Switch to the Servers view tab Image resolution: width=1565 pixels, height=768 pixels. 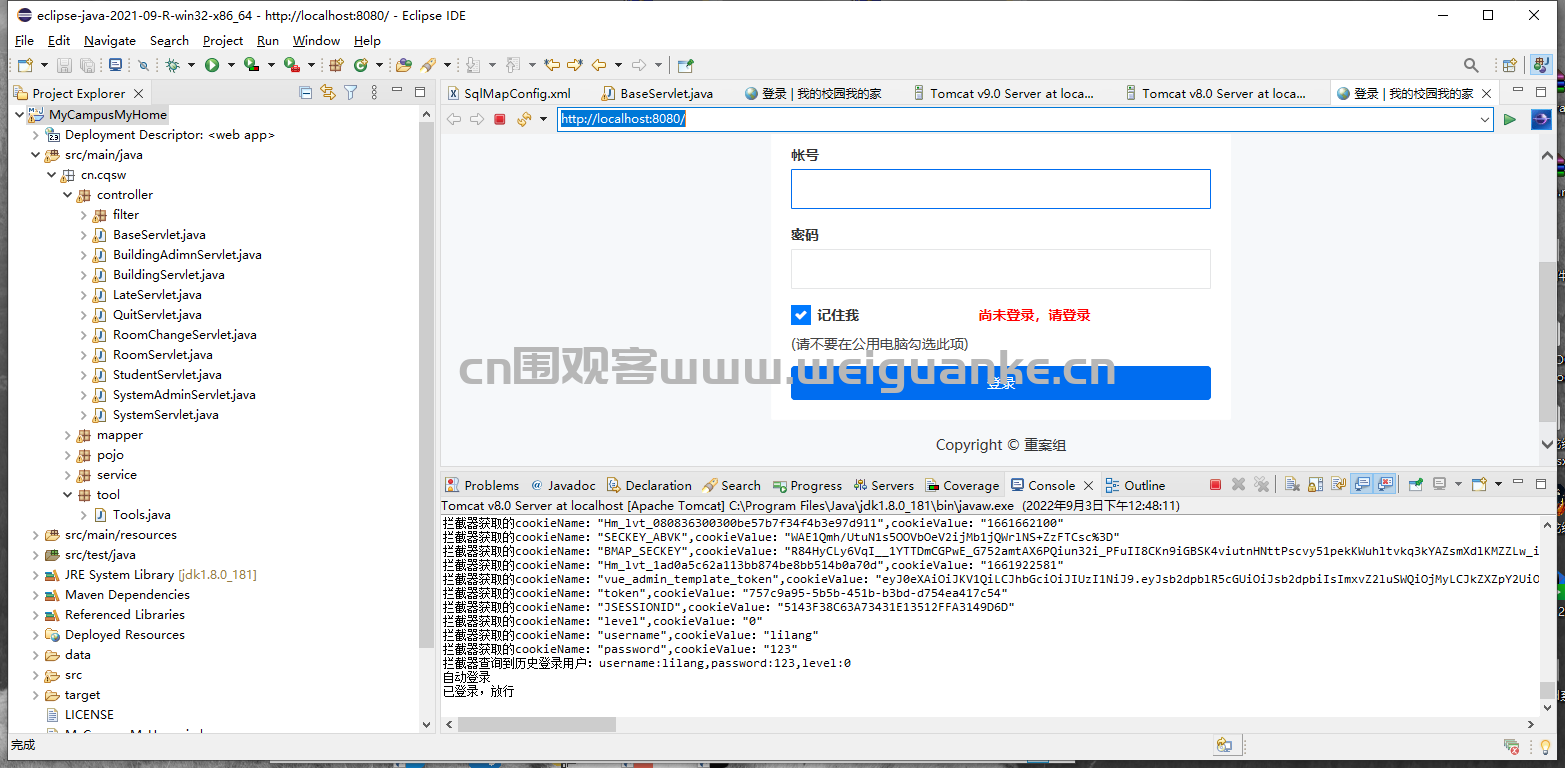[x=883, y=485]
